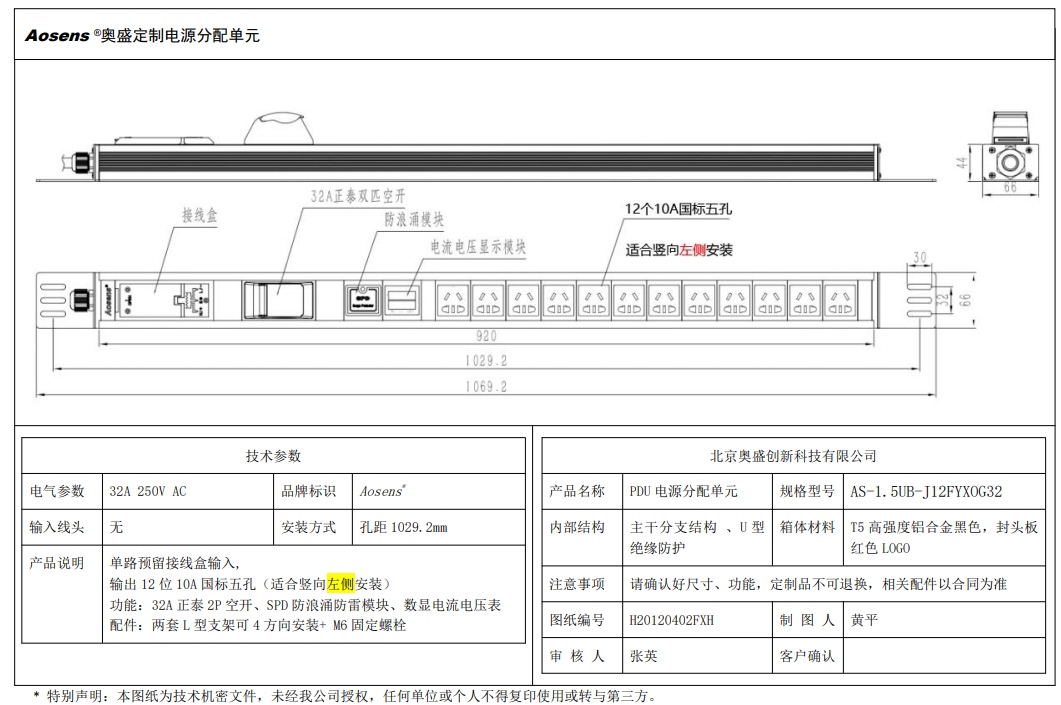This screenshot has height=705, width=1061.
Task: Click the 电流电压显示模块 callout label
Action: point(478,247)
